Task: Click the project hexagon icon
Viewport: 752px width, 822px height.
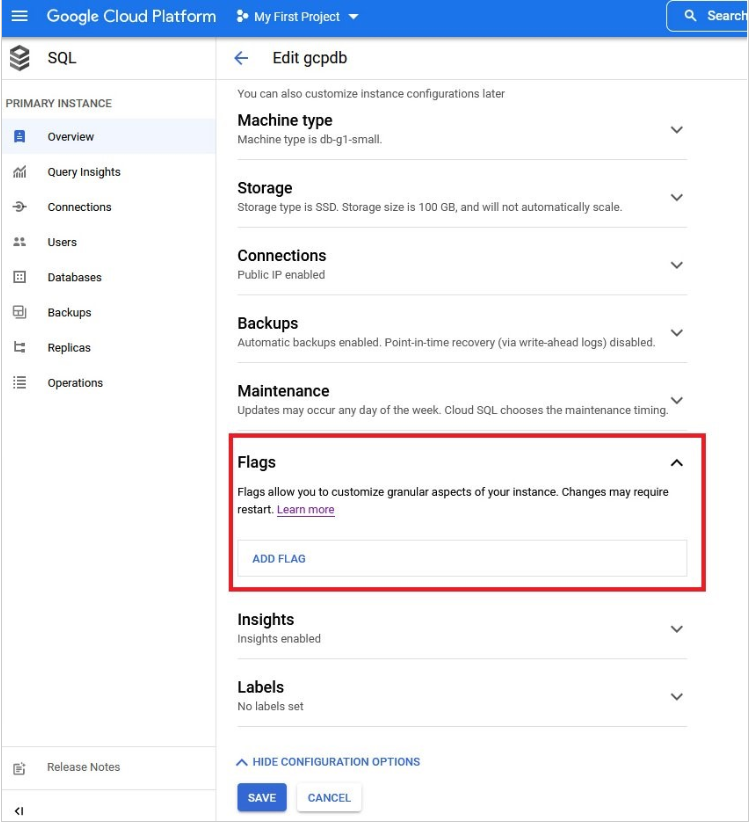Action: point(242,17)
